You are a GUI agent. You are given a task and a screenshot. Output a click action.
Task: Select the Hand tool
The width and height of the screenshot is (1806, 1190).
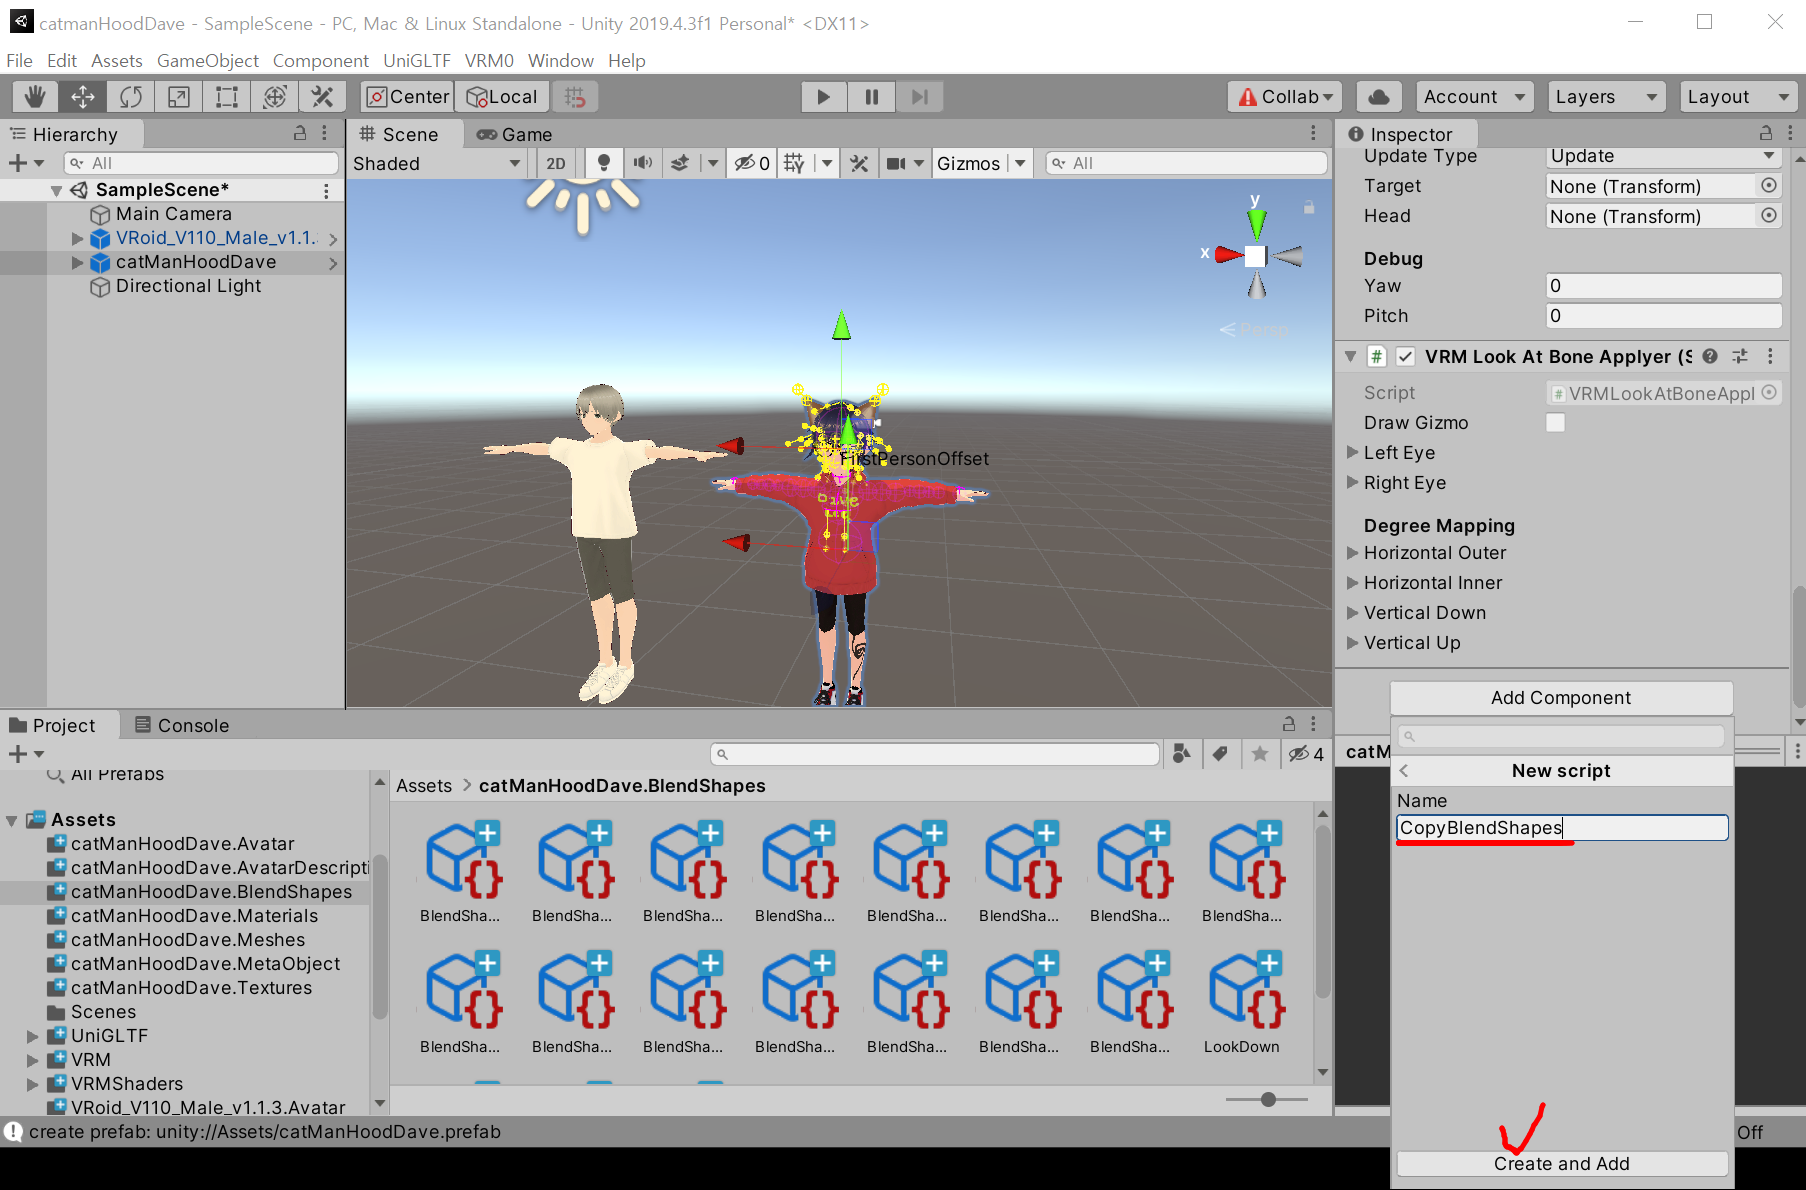(x=35, y=97)
